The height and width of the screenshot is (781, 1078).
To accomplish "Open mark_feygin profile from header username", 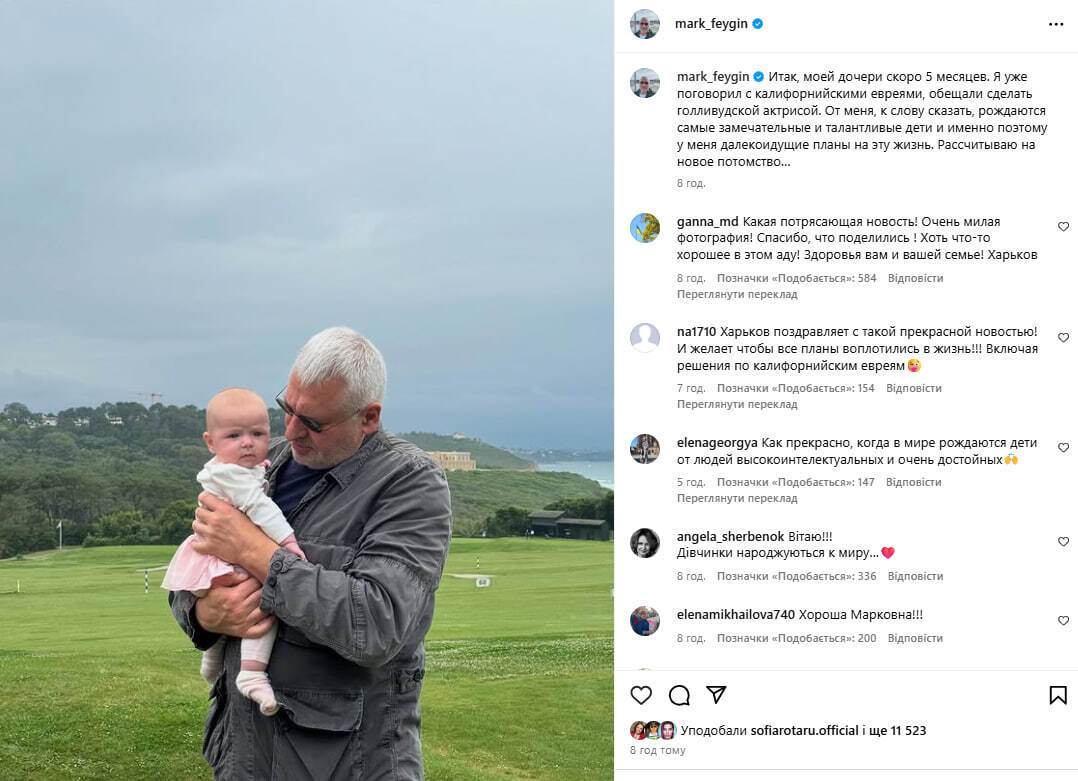I will (711, 23).
